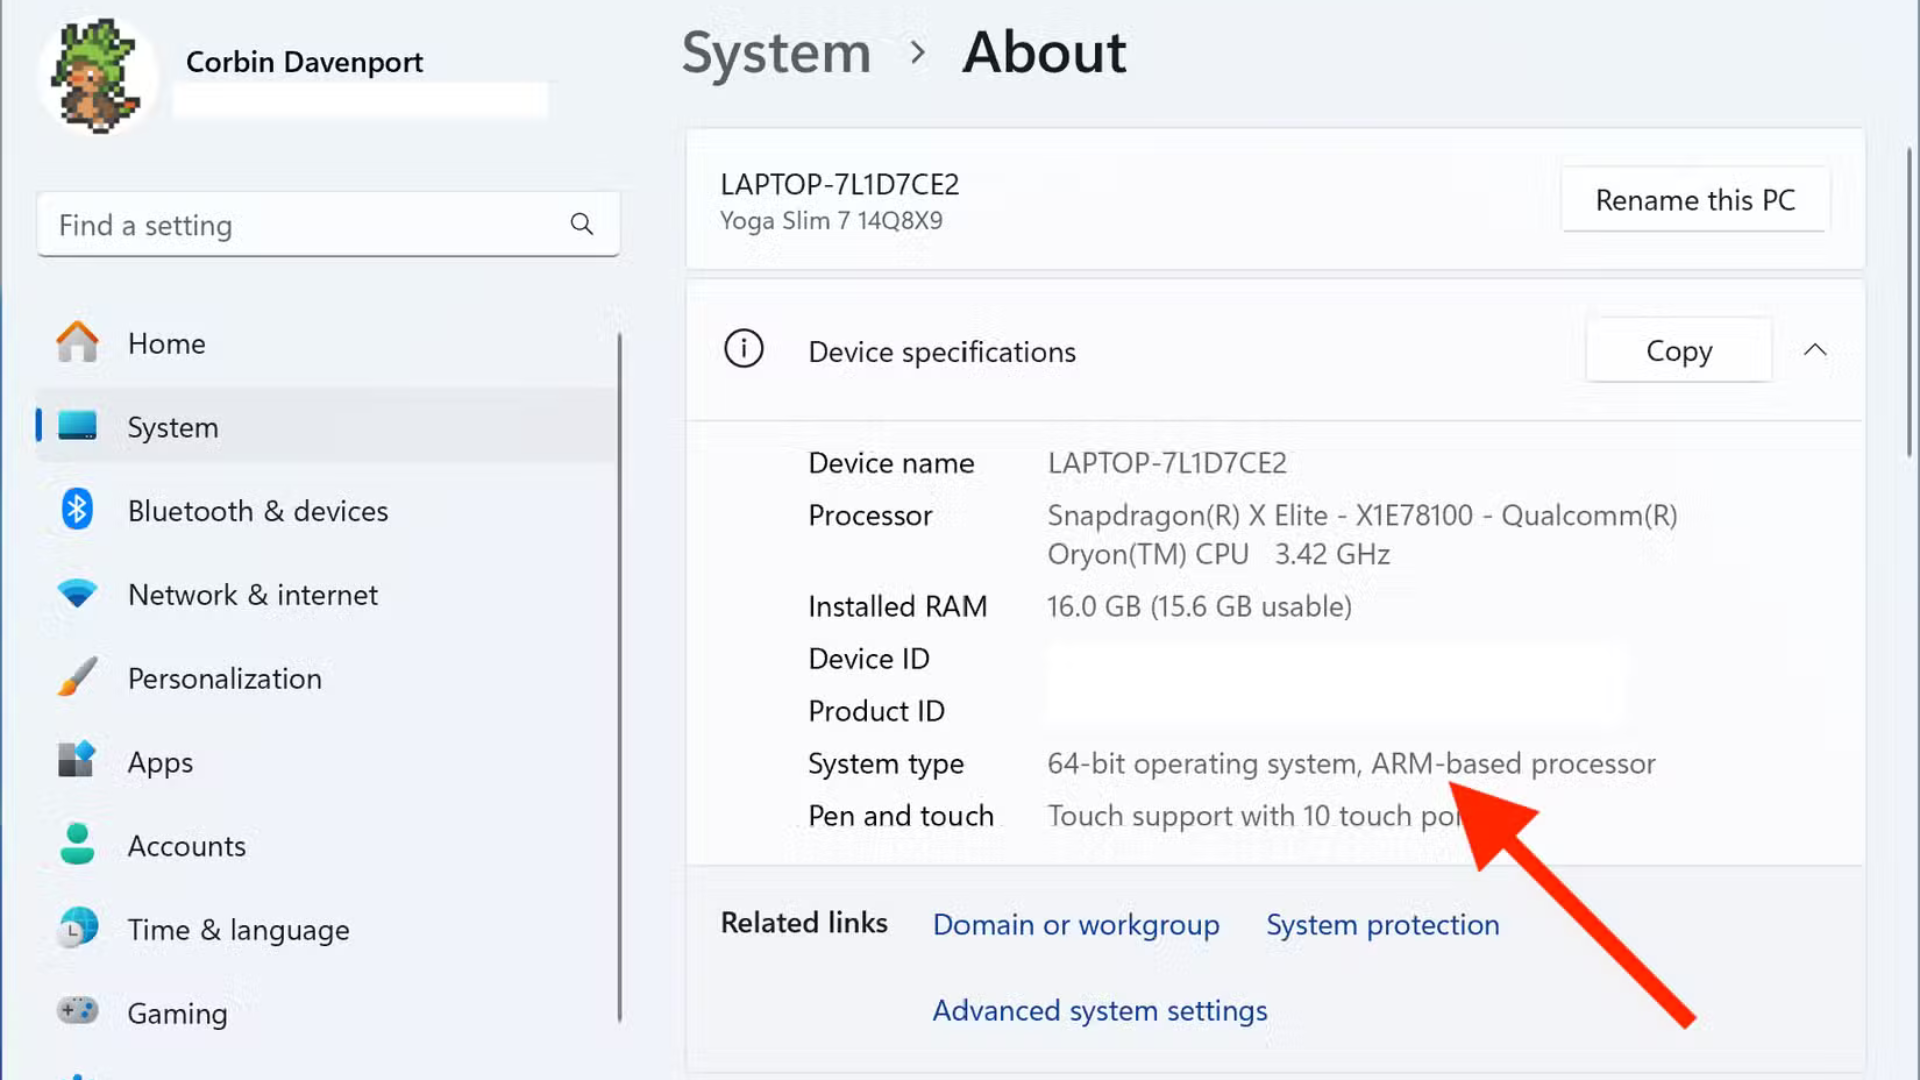Open Domain or workgroup link

pyautogui.click(x=1076, y=925)
